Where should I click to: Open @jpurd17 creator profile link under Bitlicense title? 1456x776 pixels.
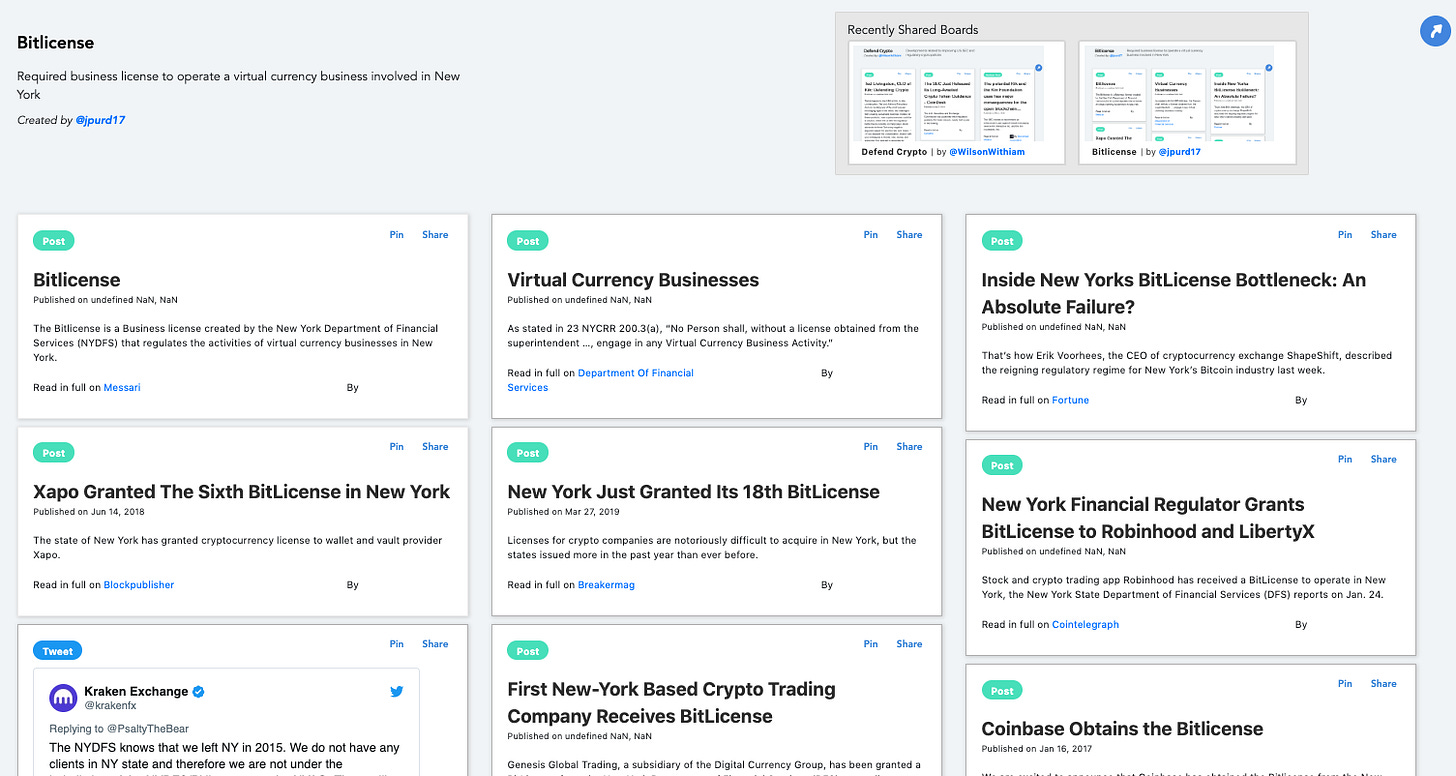coord(101,120)
